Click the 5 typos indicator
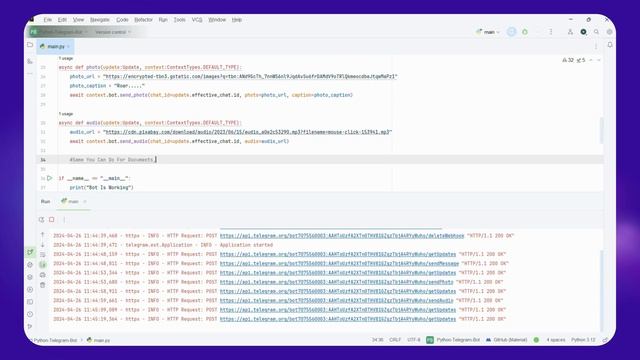640x360 pixels. (x=581, y=60)
